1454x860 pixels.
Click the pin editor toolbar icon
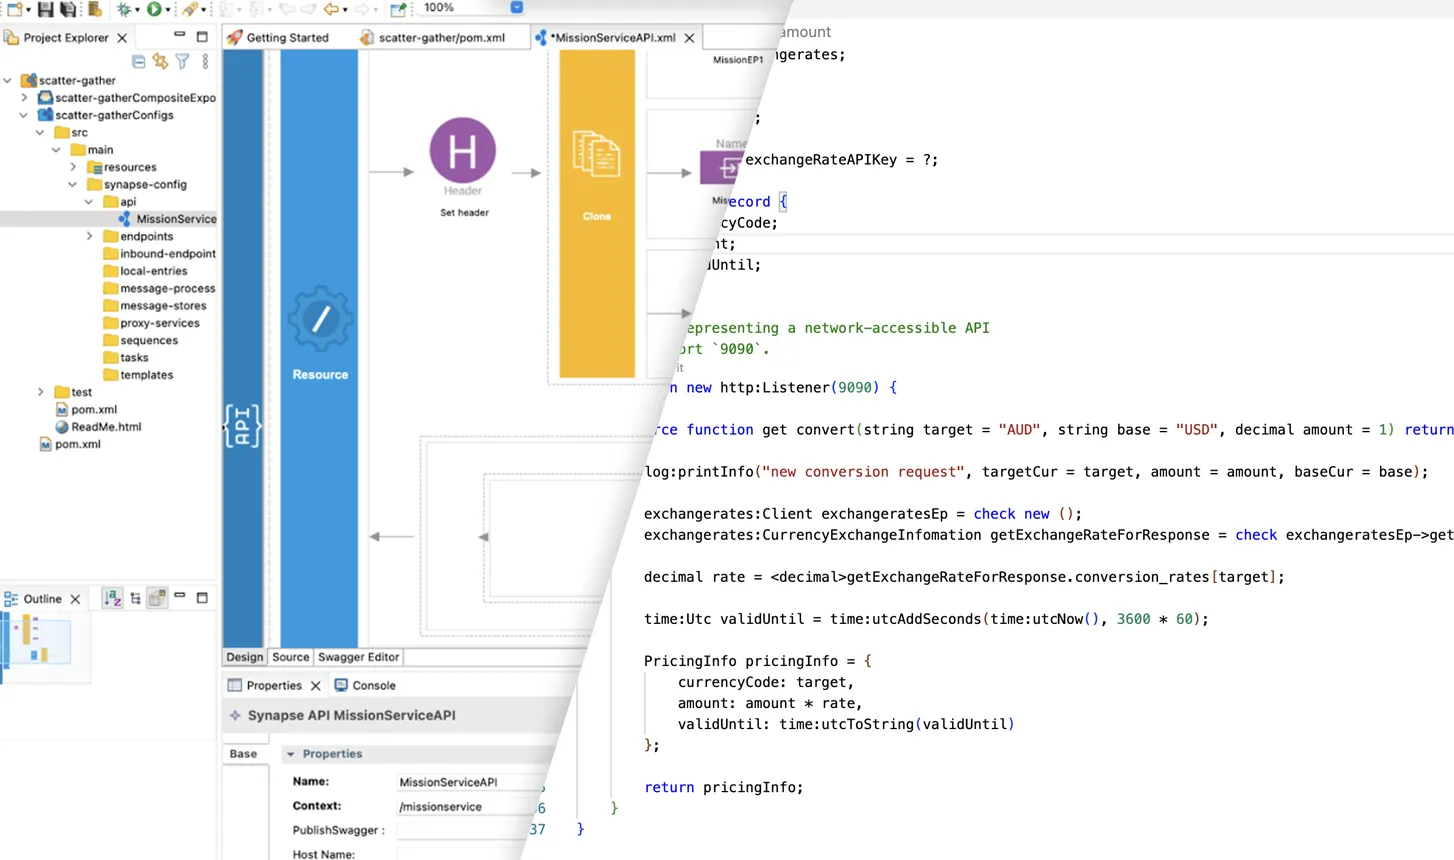pyautogui.click(x=398, y=9)
